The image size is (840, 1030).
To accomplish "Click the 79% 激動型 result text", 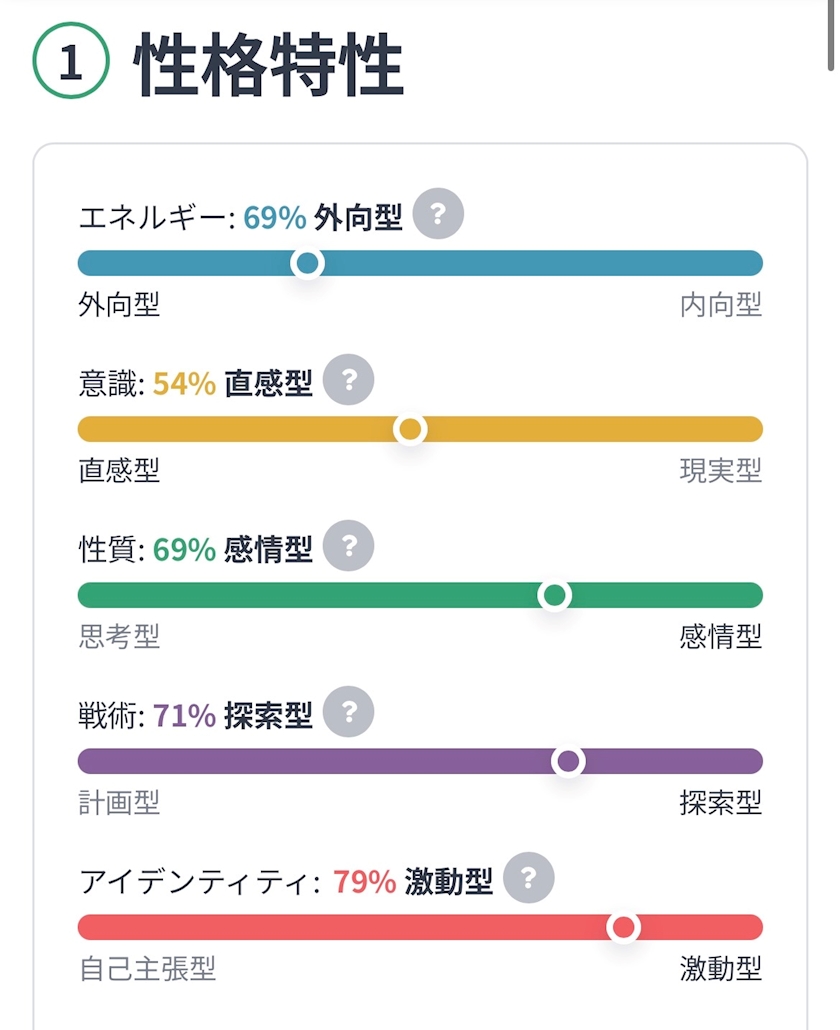I will (x=412, y=882).
